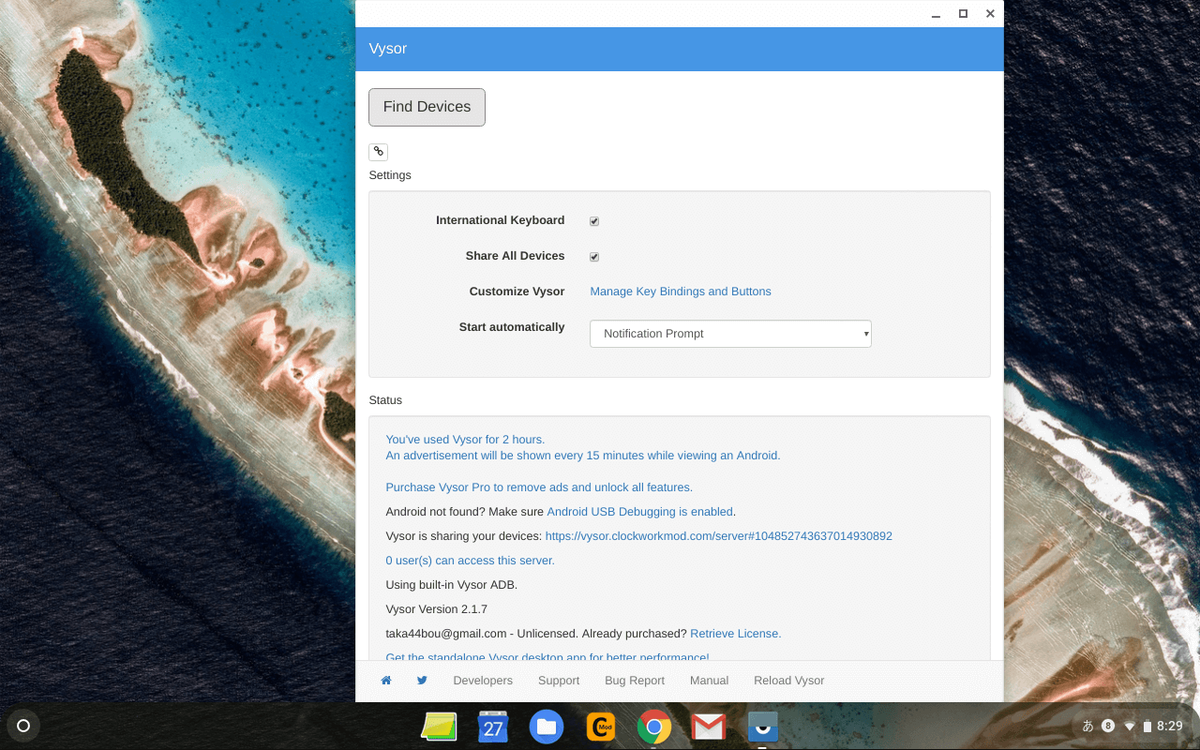Open the Bug Report footer item
Screen dimensions: 1200x750
point(635,680)
